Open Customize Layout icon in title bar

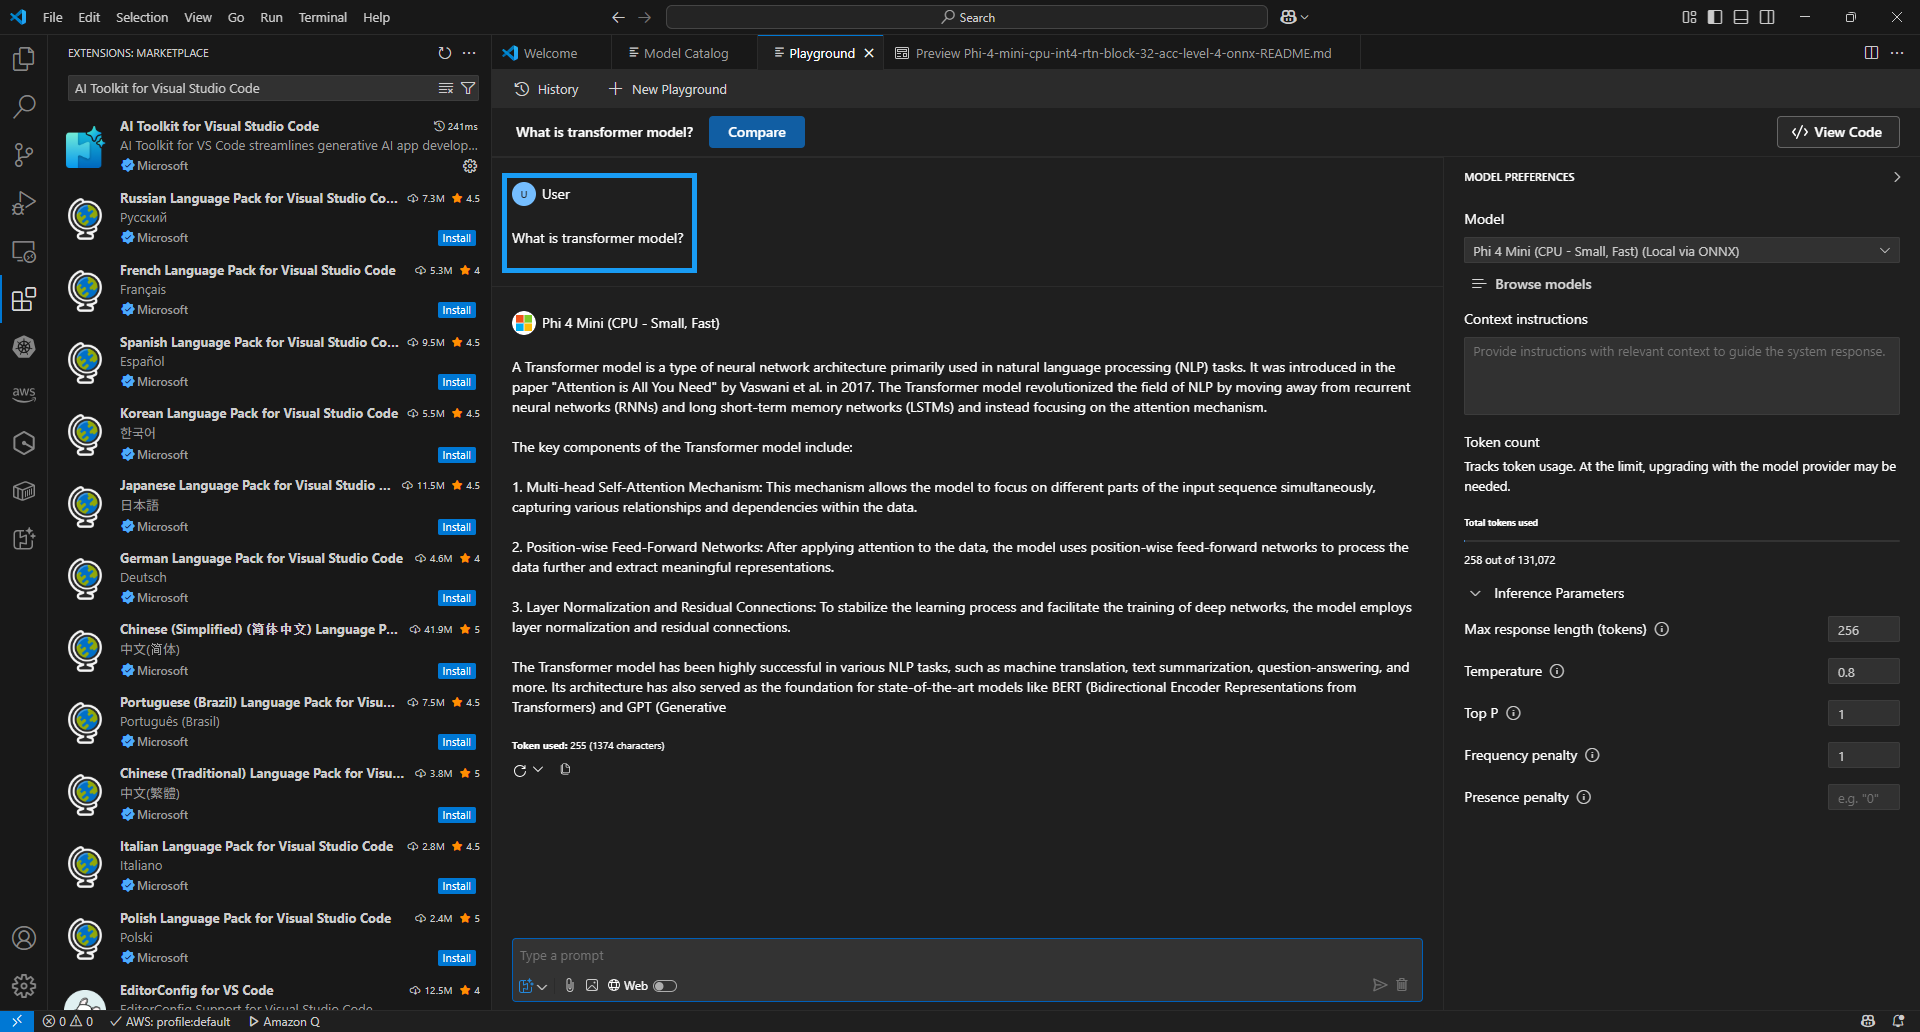tap(1689, 17)
